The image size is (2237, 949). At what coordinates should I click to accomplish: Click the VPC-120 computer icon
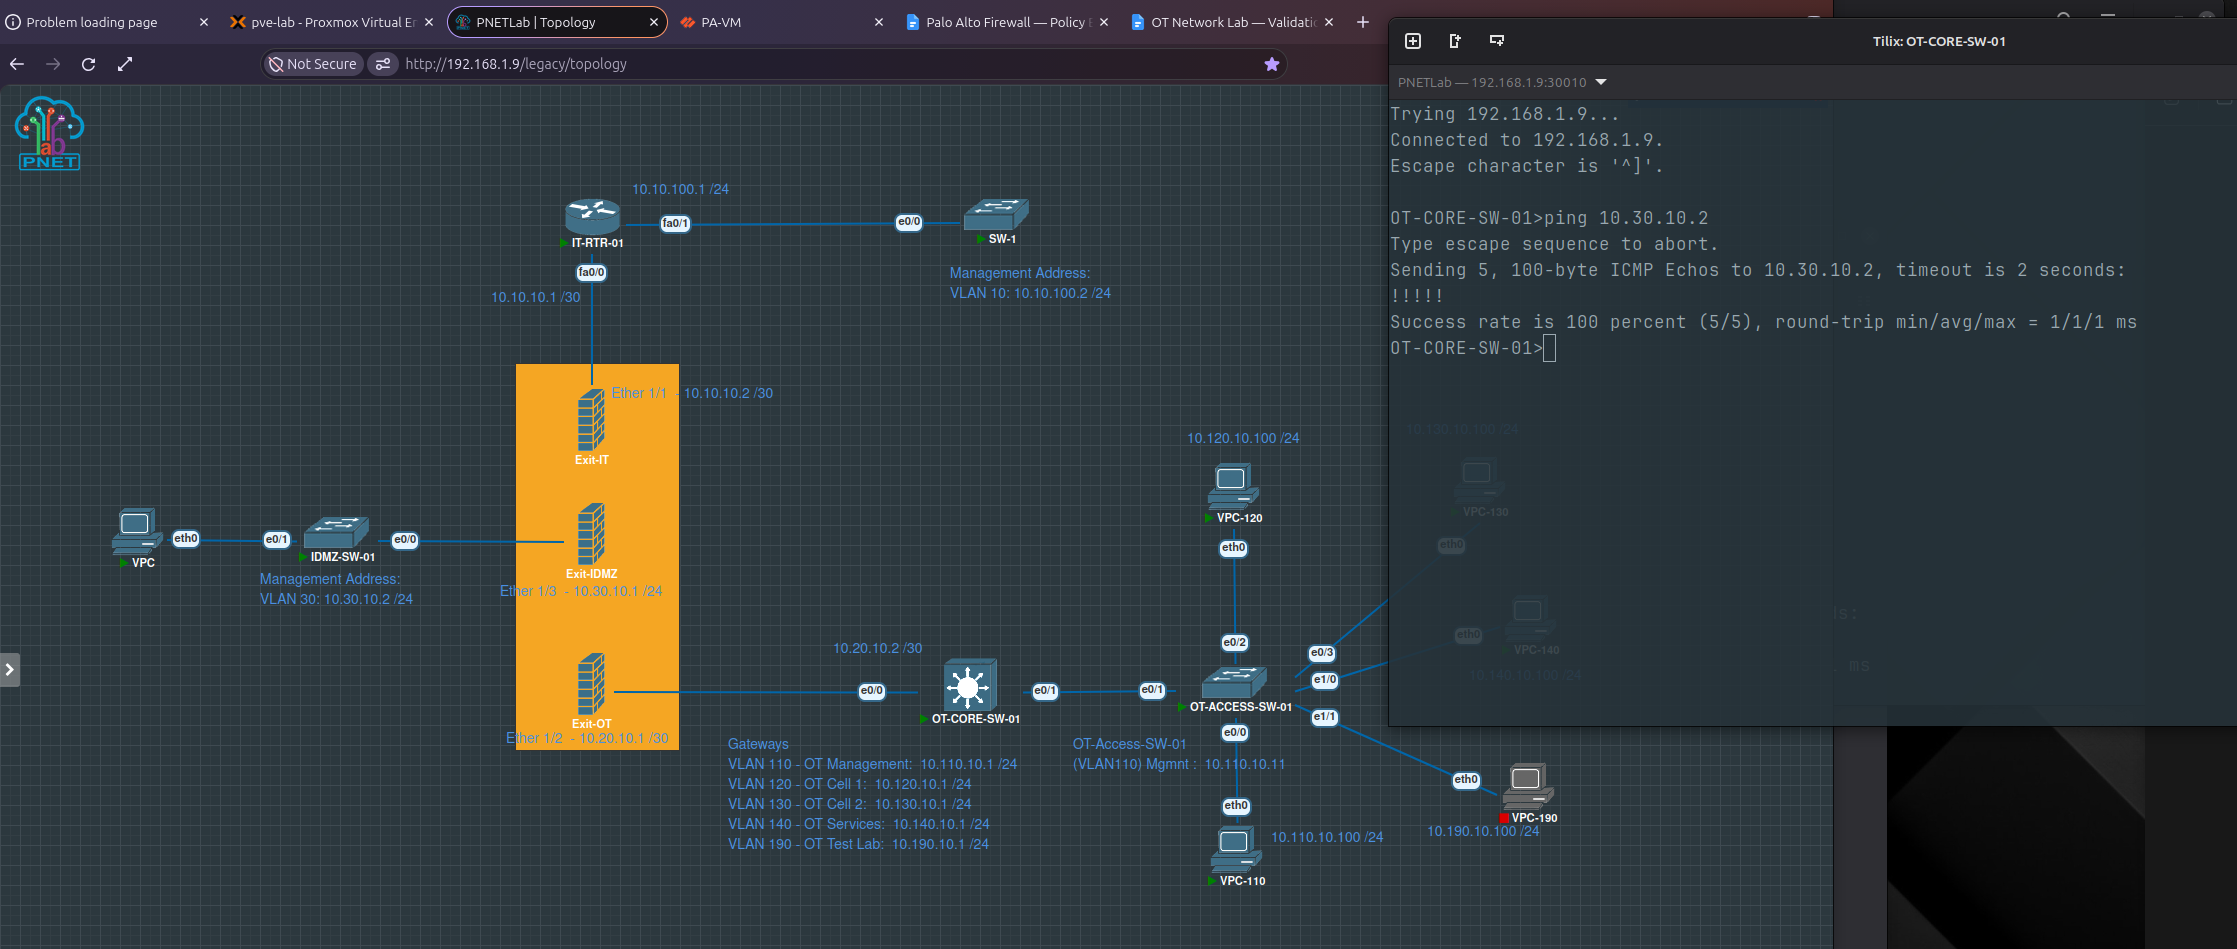click(x=1233, y=487)
